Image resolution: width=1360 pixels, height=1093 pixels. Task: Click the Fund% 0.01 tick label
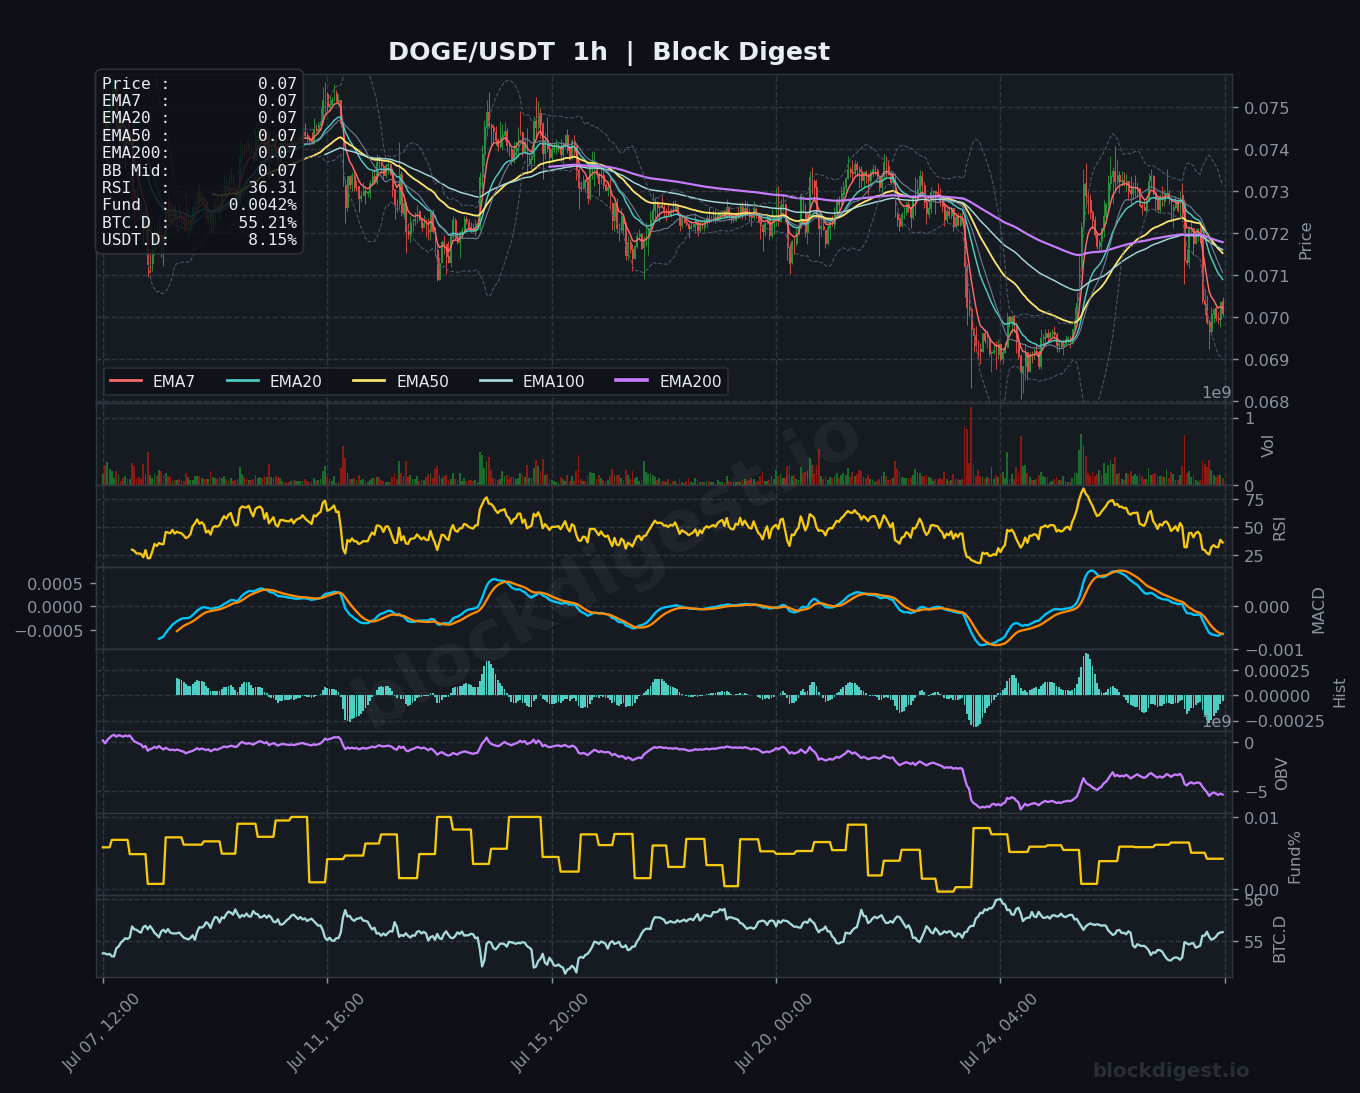click(x=1260, y=818)
